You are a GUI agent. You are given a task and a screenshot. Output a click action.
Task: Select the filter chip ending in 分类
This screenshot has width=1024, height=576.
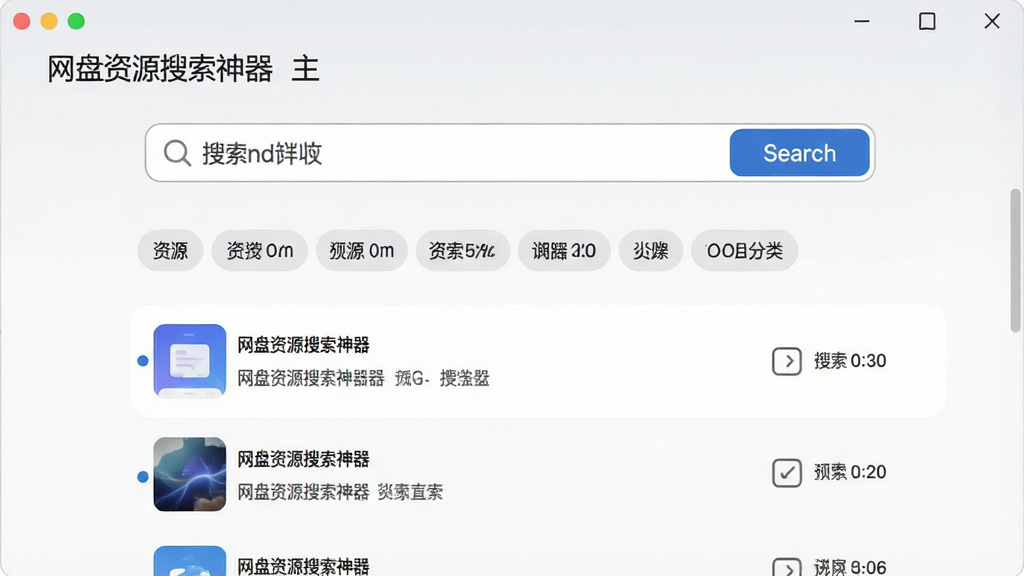pos(744,251)
